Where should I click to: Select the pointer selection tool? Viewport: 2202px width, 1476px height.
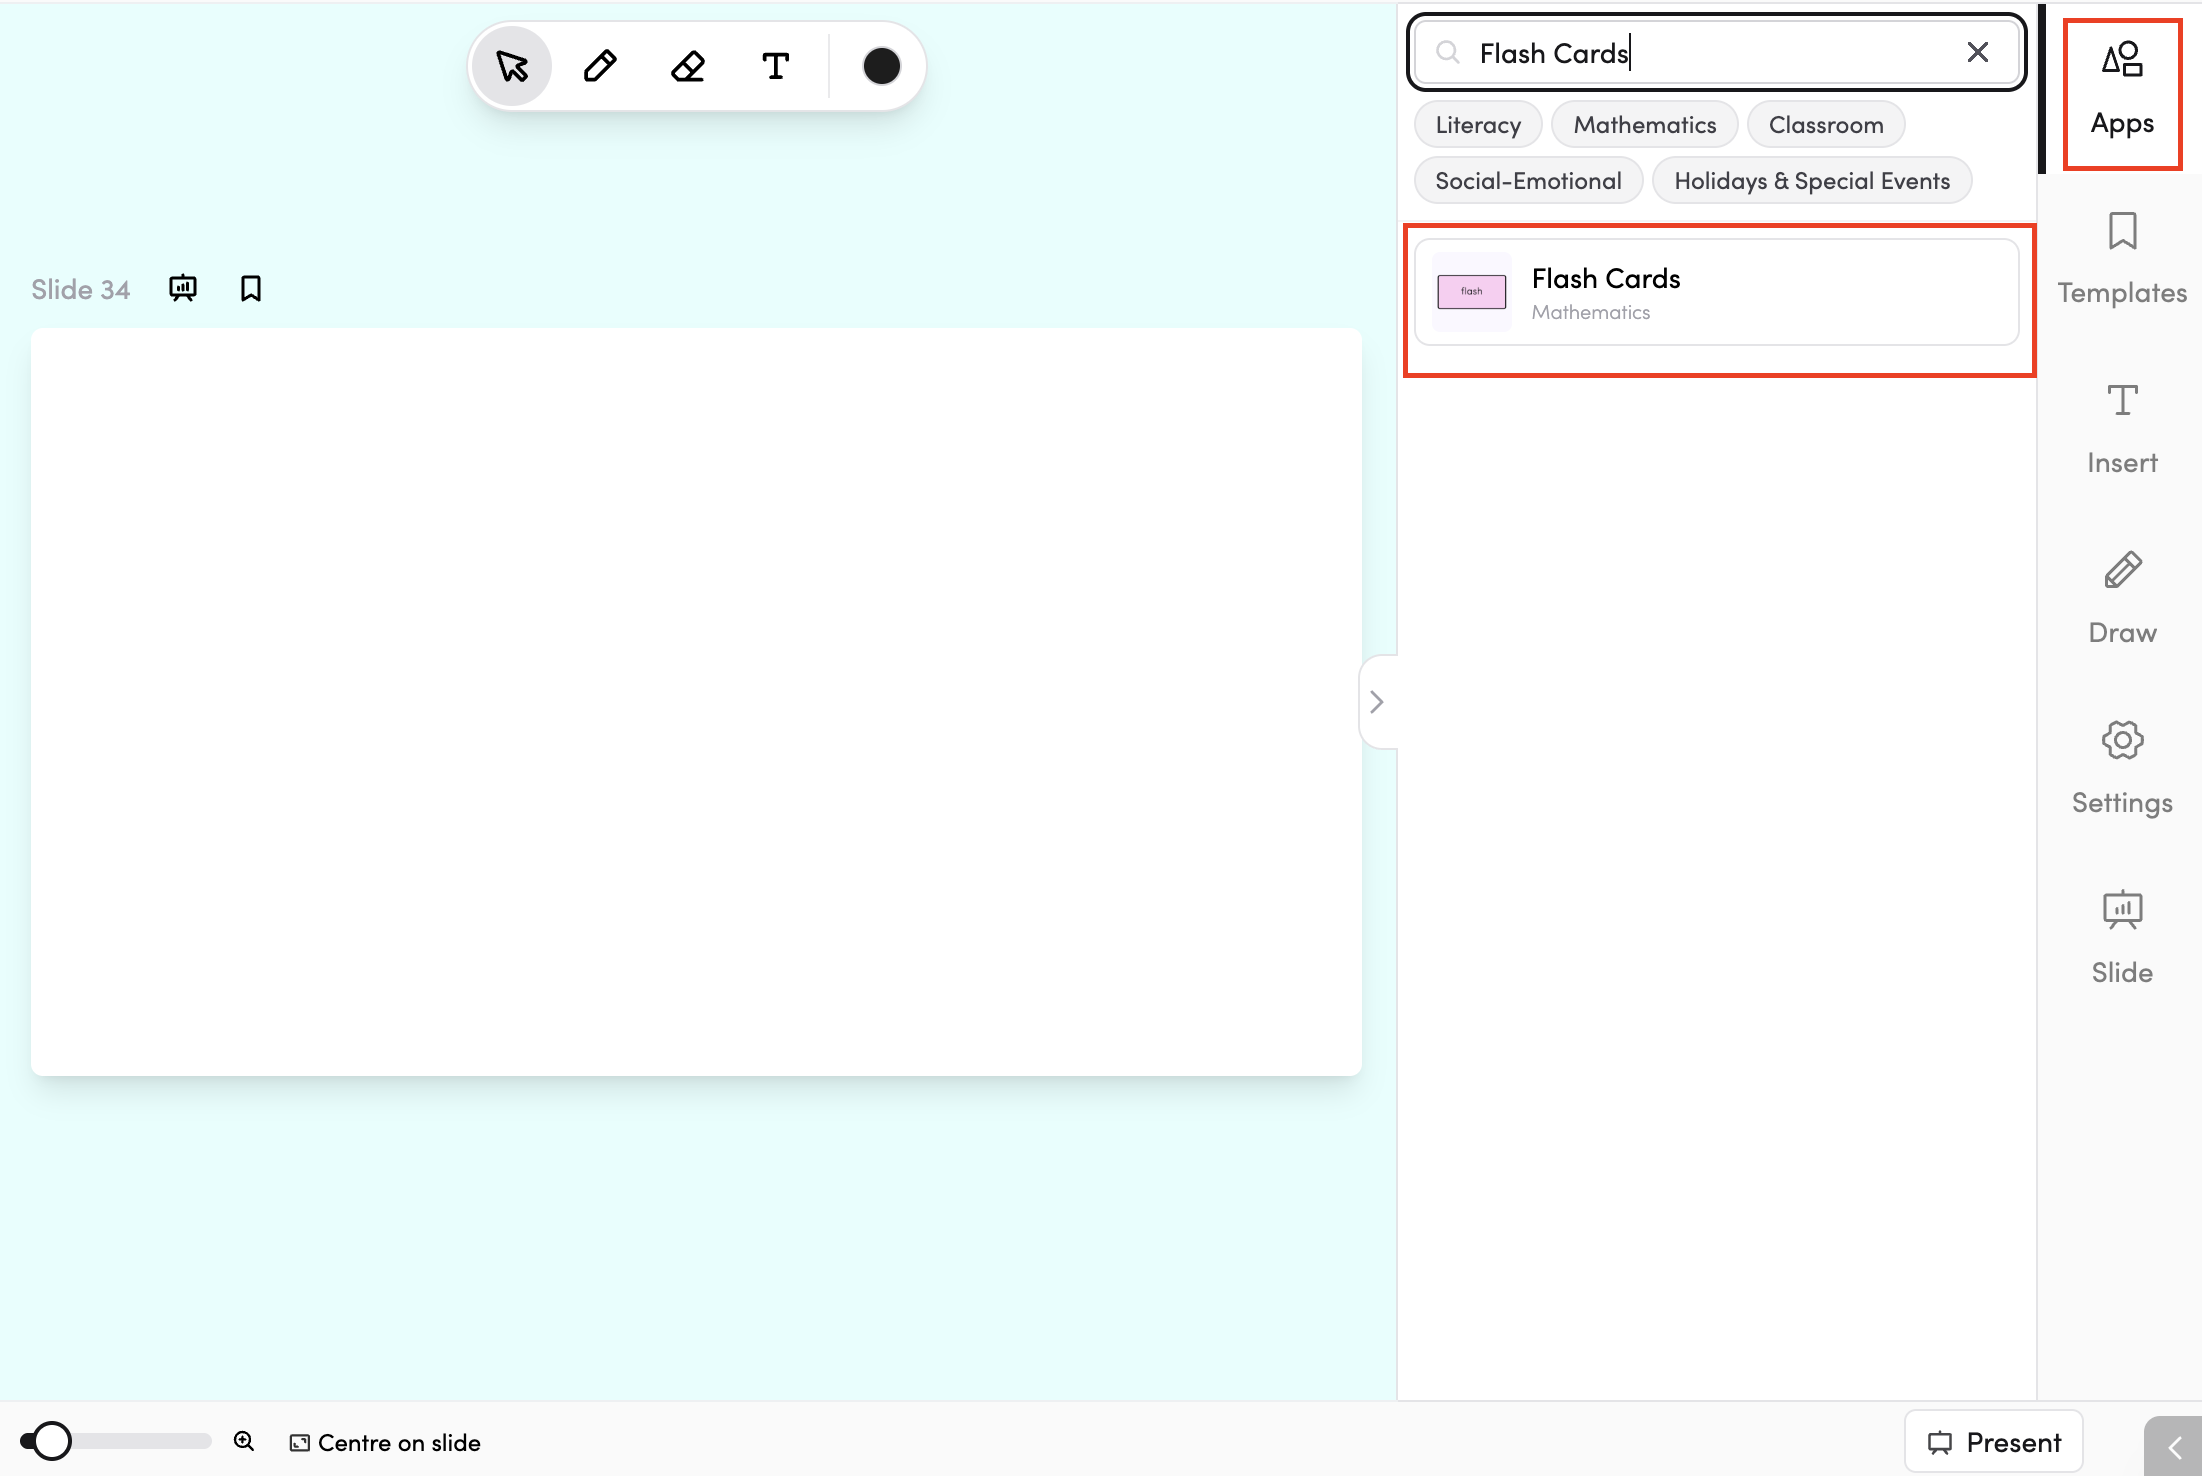pyautogui.click(x=512, y=66)
